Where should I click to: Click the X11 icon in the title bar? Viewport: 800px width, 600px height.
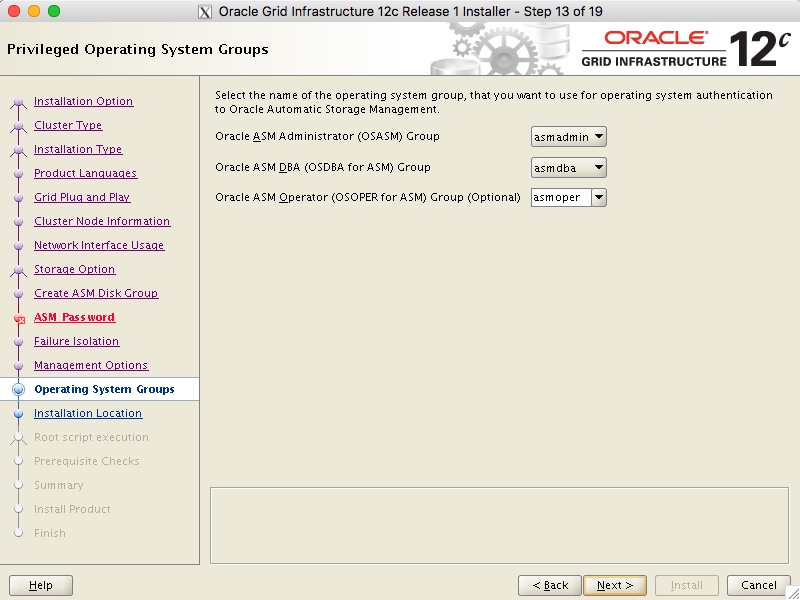(201, 12)
